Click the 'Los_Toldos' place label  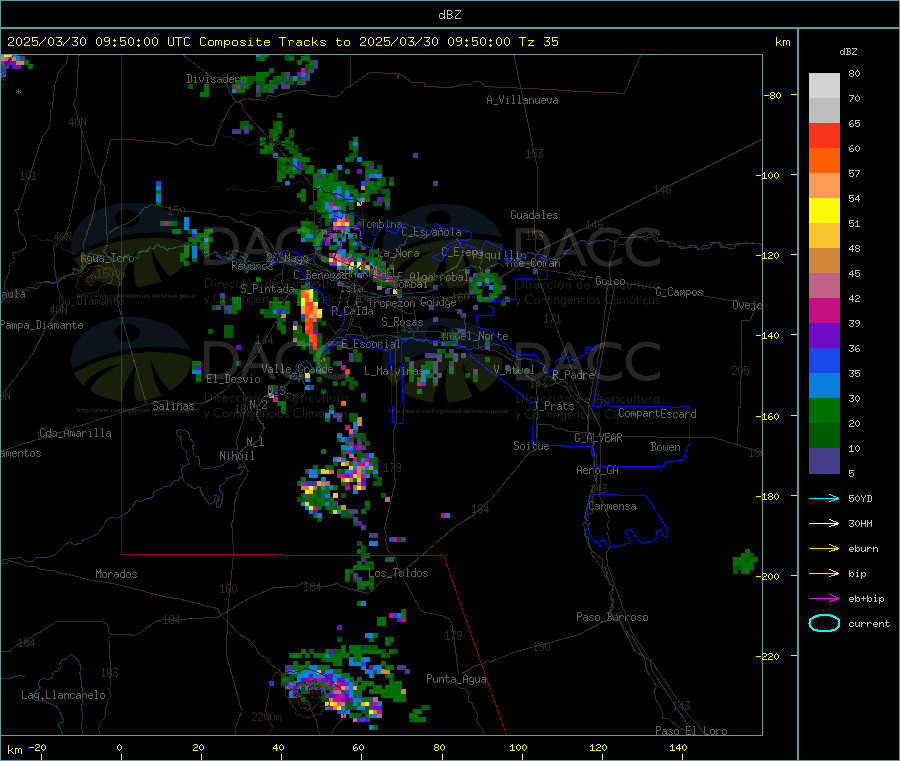pyautogui.click(x=398, y=573)
